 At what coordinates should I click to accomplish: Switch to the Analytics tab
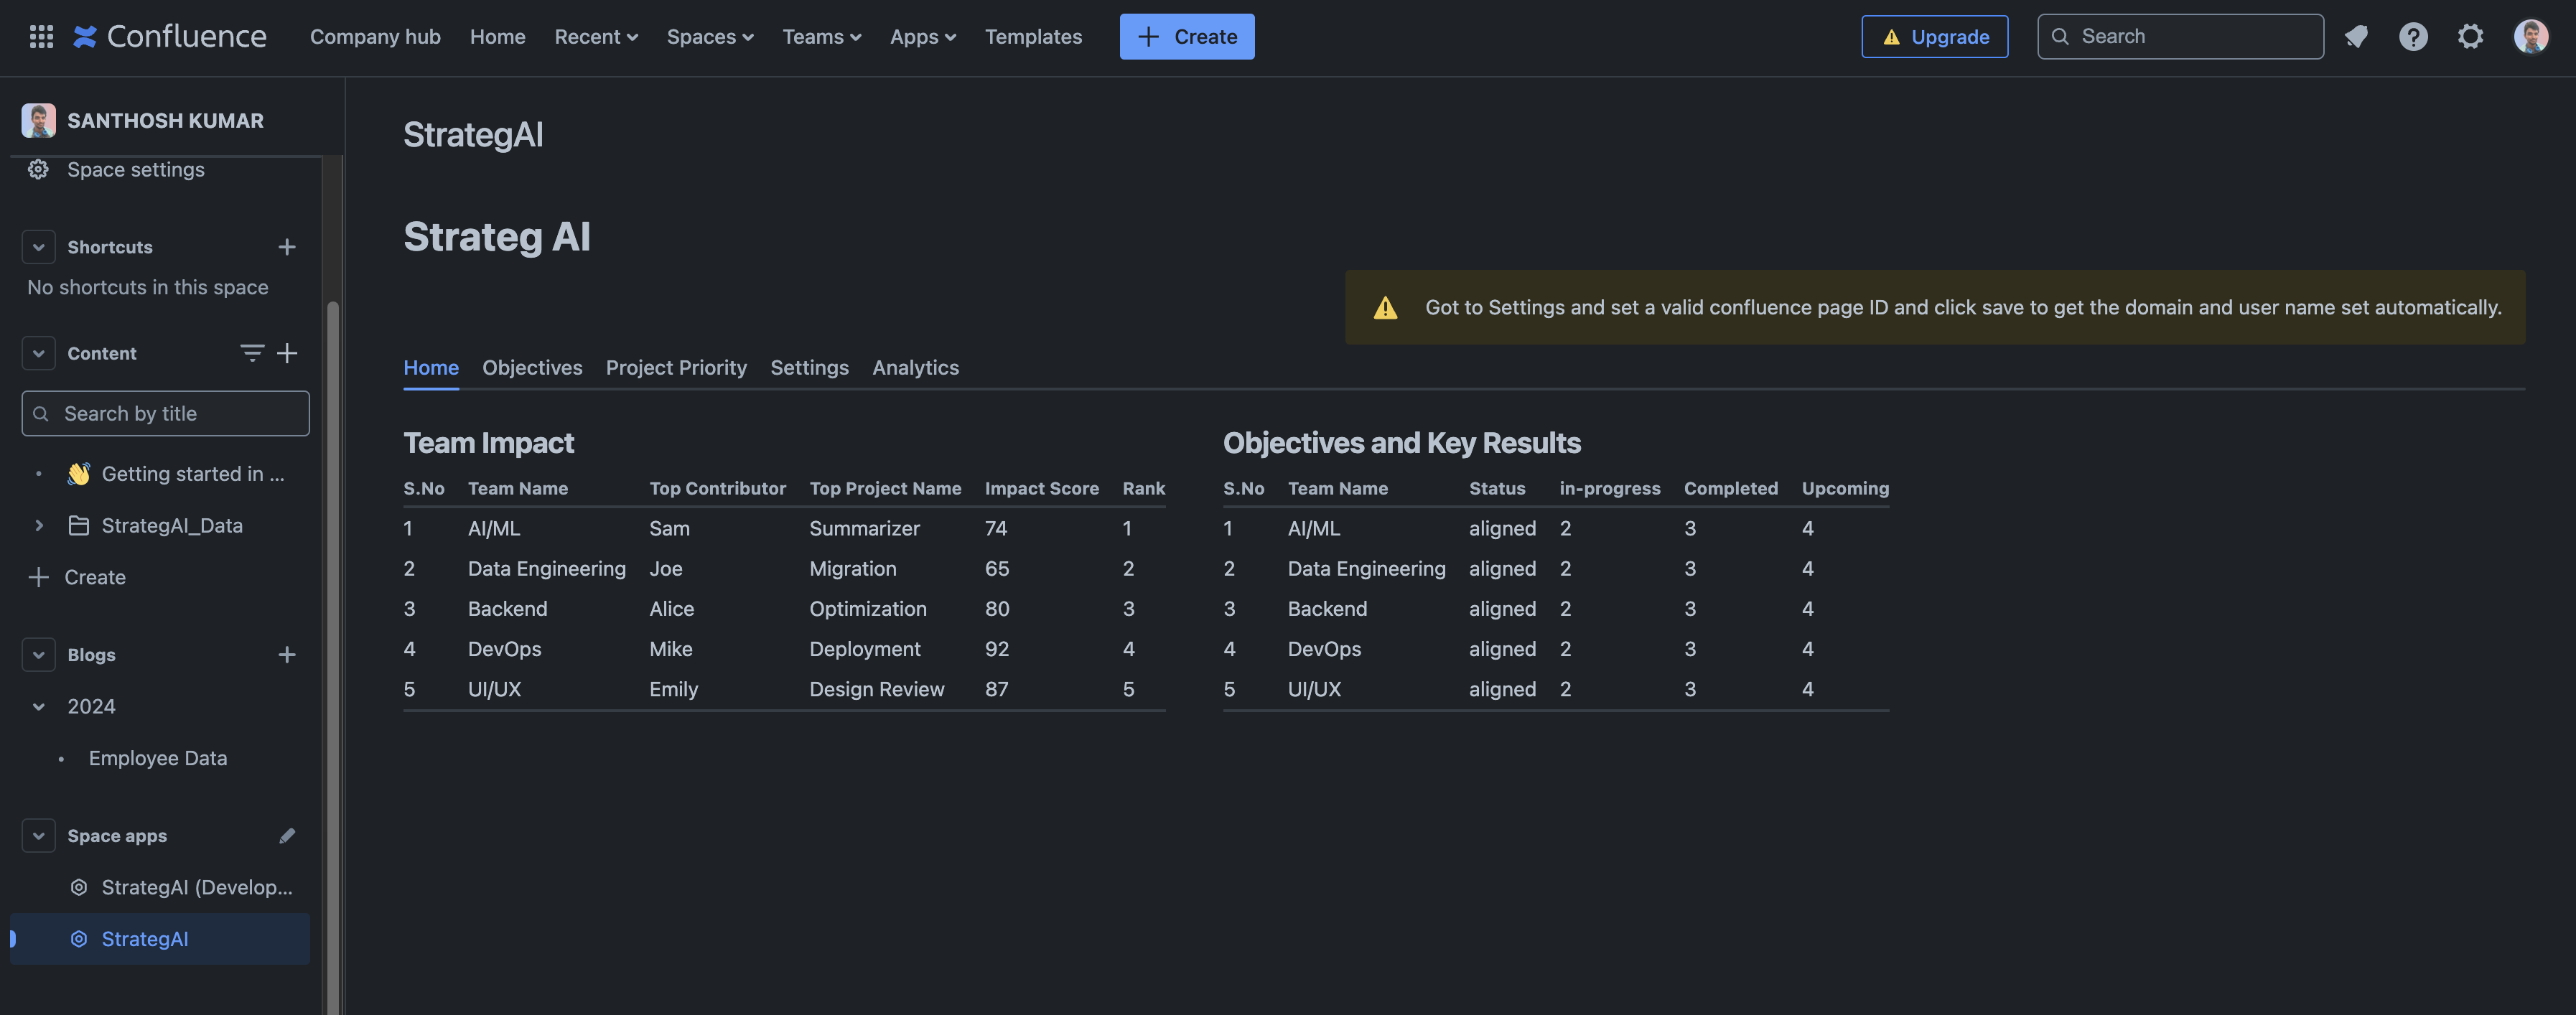point(915,368)
